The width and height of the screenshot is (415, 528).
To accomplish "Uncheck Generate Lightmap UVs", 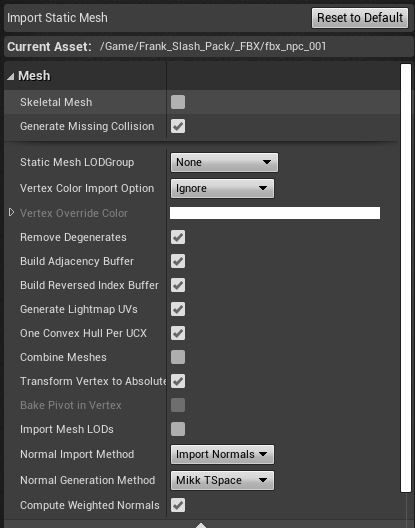I will point(178,309).
